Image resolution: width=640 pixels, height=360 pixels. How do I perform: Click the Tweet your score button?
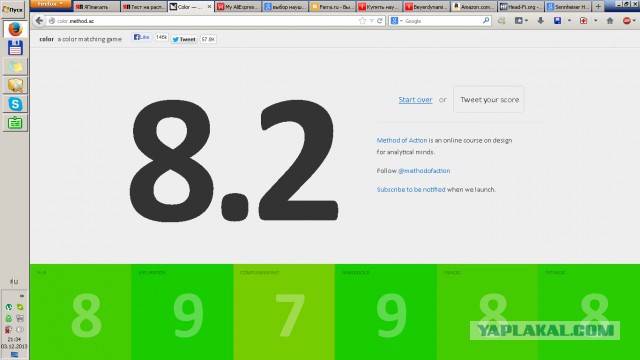(489, 99)
